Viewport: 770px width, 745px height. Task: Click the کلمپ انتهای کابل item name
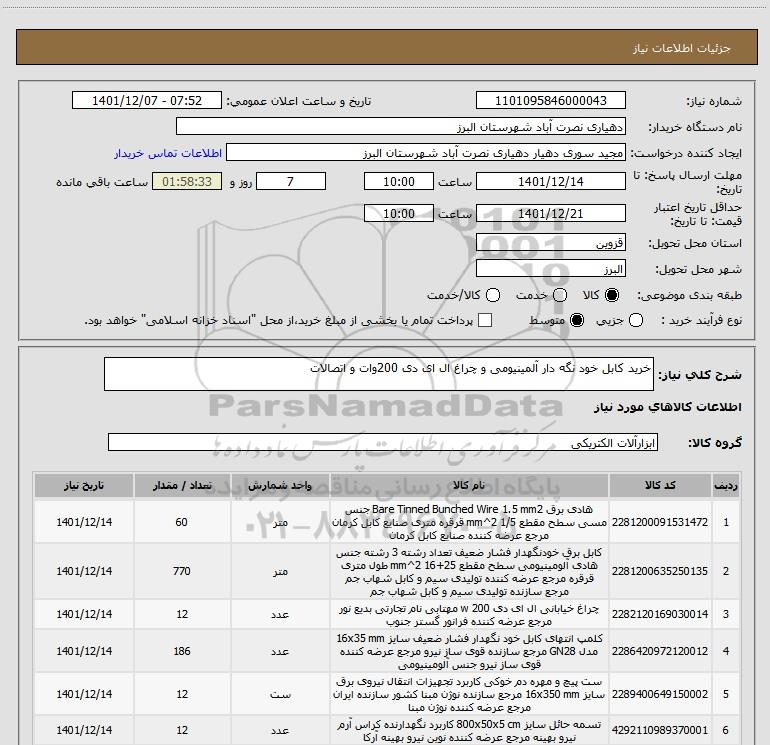[x=469, y=651]
